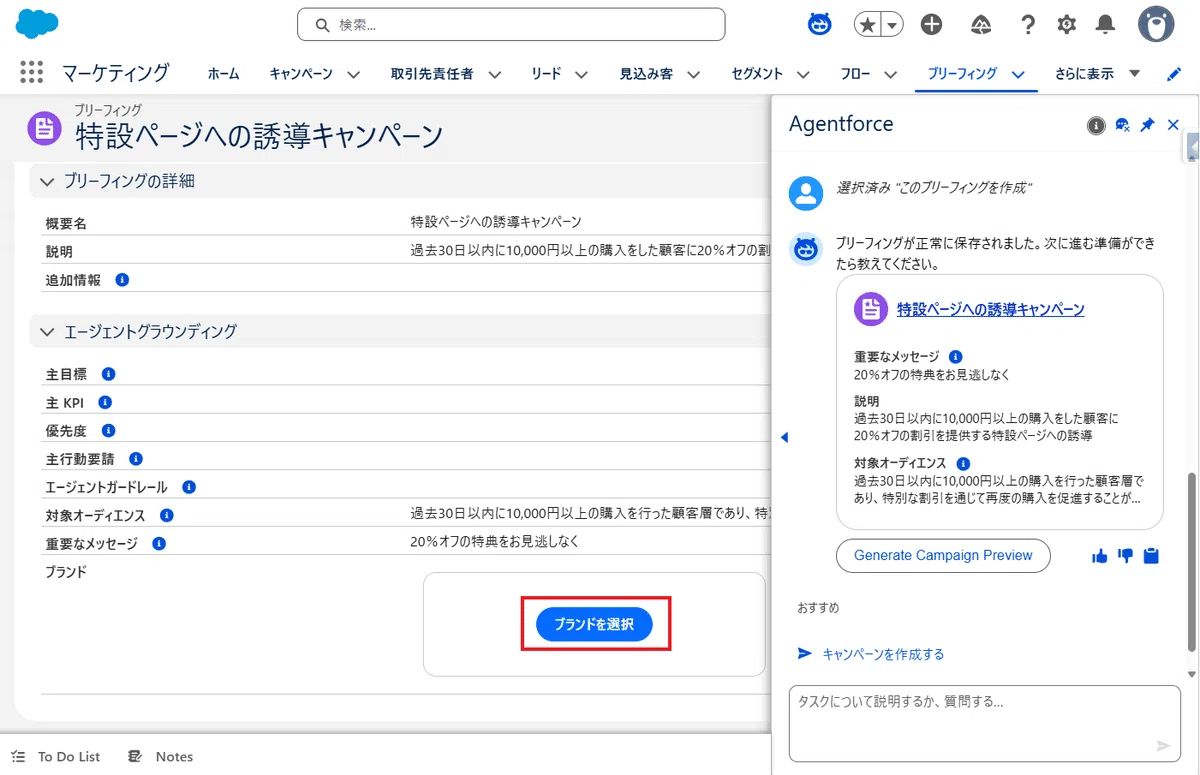1200x775 pixels.
Task: Click the edit navigation pencil icon
Action: [1174, 74]
